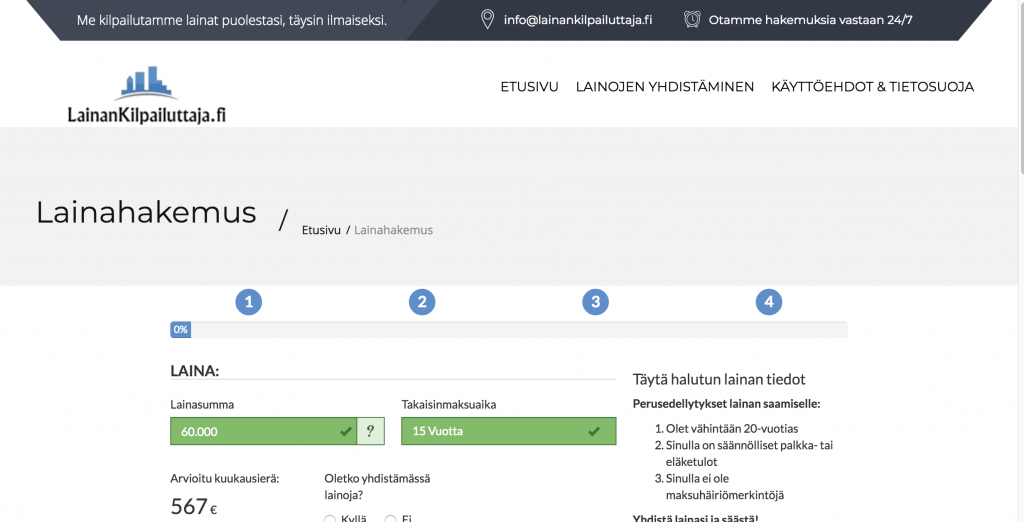Click the Lainahakemus breadcrumb text
Screen dimensions: 1024x522
(x=393, y=230)
